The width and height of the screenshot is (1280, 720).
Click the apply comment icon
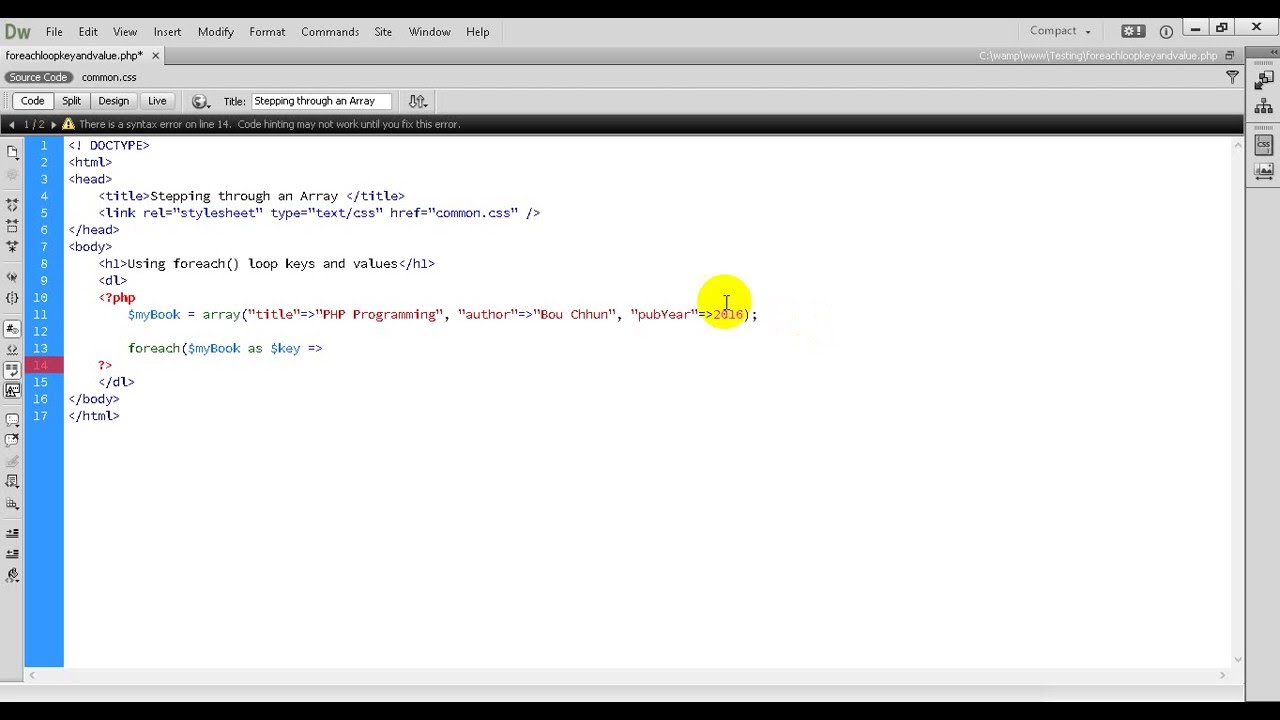[x=12, y=420]
